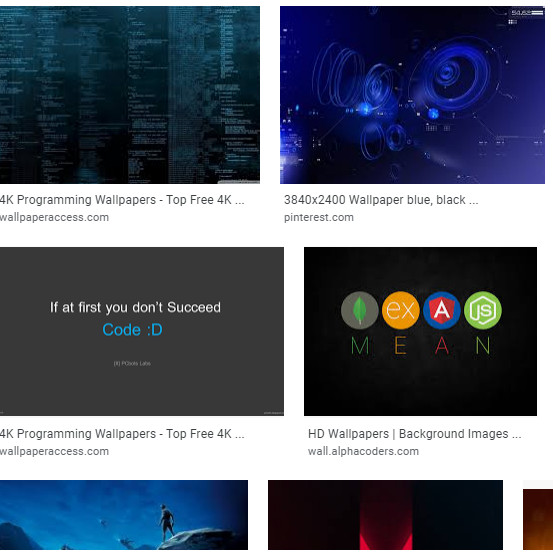Open the man standing on rock wallpaper
The width and height of the screenshot is (553, 553).
point(124,515)
